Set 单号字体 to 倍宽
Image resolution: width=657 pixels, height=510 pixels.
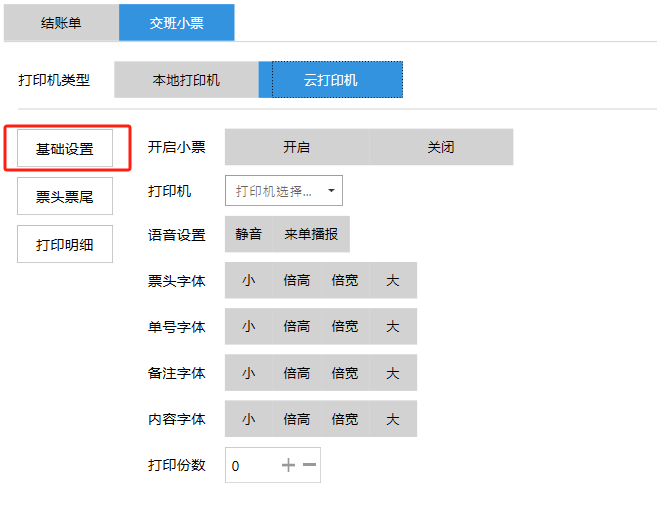pos(344,326)
